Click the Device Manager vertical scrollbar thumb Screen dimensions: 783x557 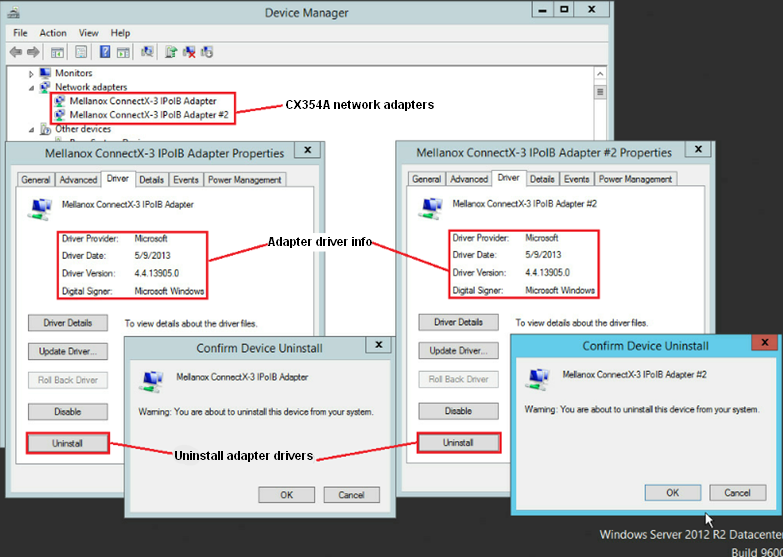click(x=600, y=92)
